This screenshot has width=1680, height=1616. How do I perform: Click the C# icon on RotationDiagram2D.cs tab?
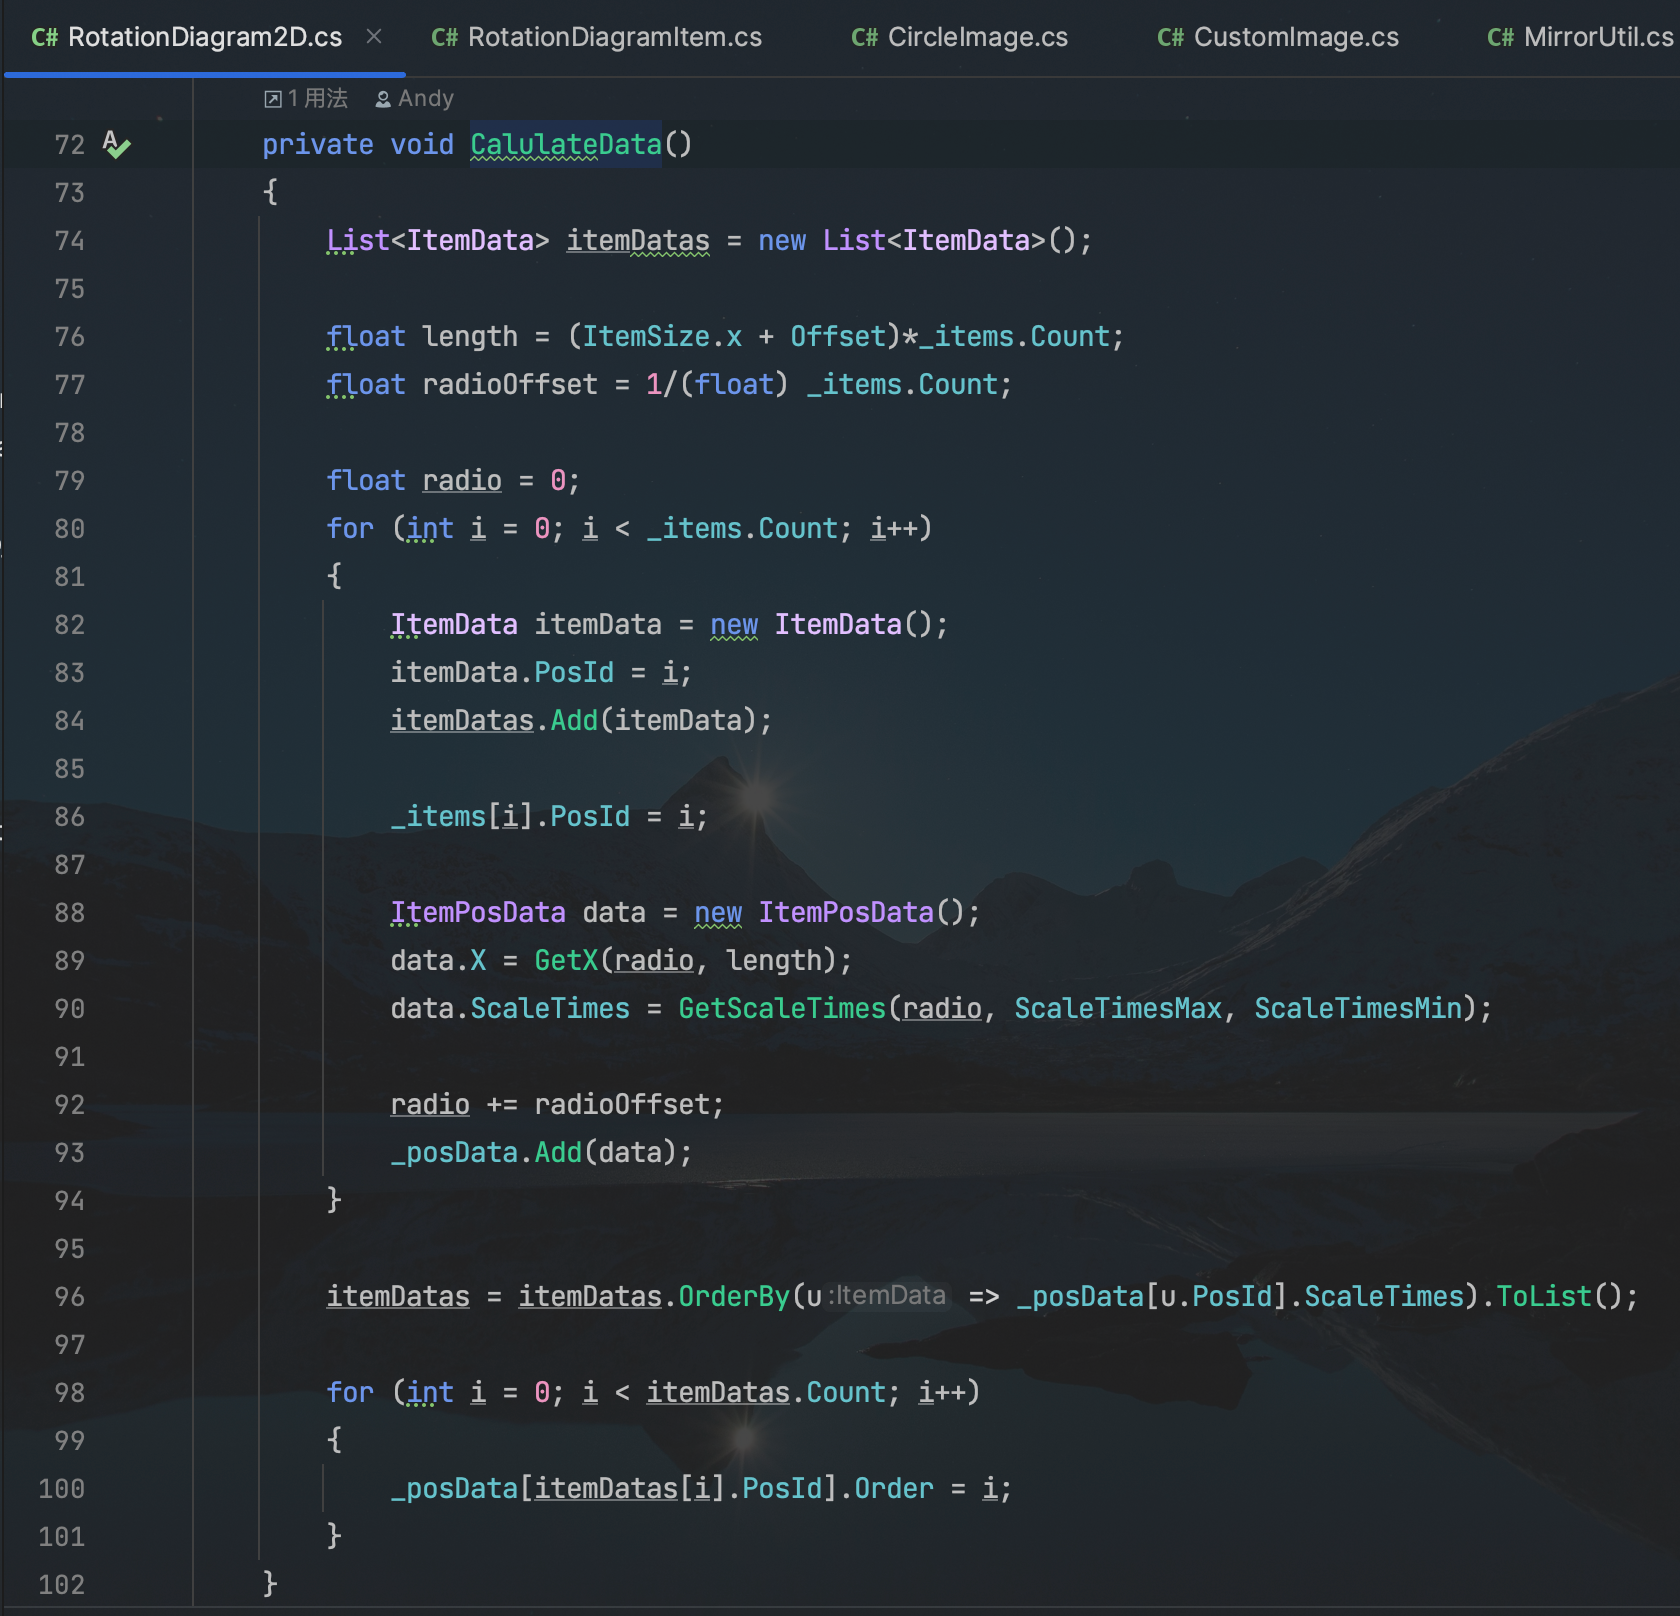coord(45,38)
